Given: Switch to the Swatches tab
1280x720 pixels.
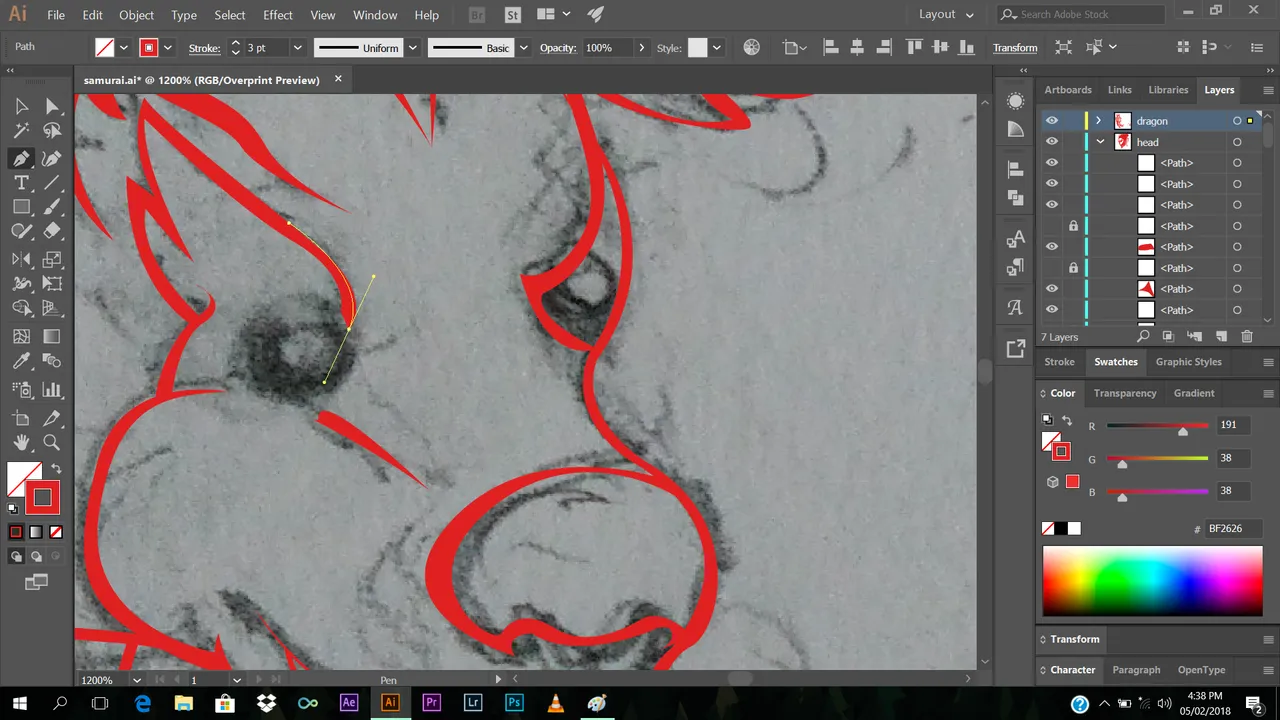Looking at the screenshot, I should [x=1115, y=362].
